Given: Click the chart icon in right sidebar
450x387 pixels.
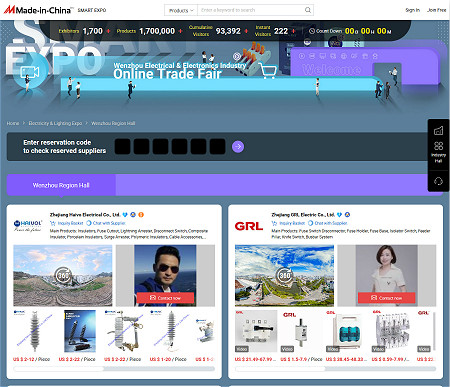Looking at the screenshot, I should click(x=438, y=130).
